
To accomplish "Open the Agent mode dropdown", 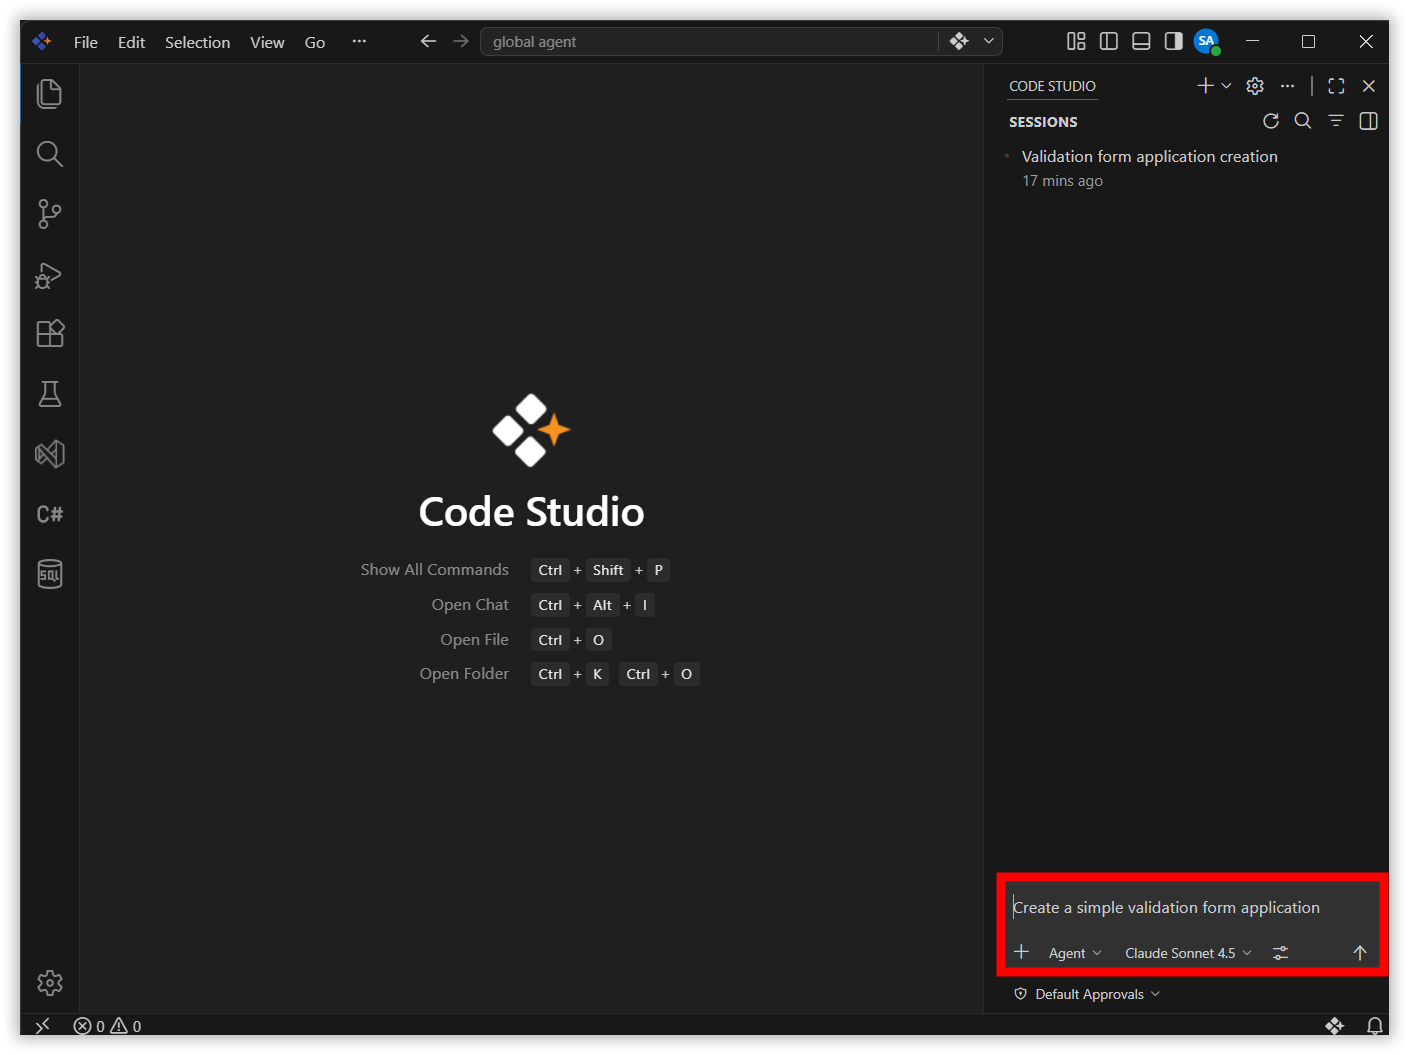I will 1075,953.
